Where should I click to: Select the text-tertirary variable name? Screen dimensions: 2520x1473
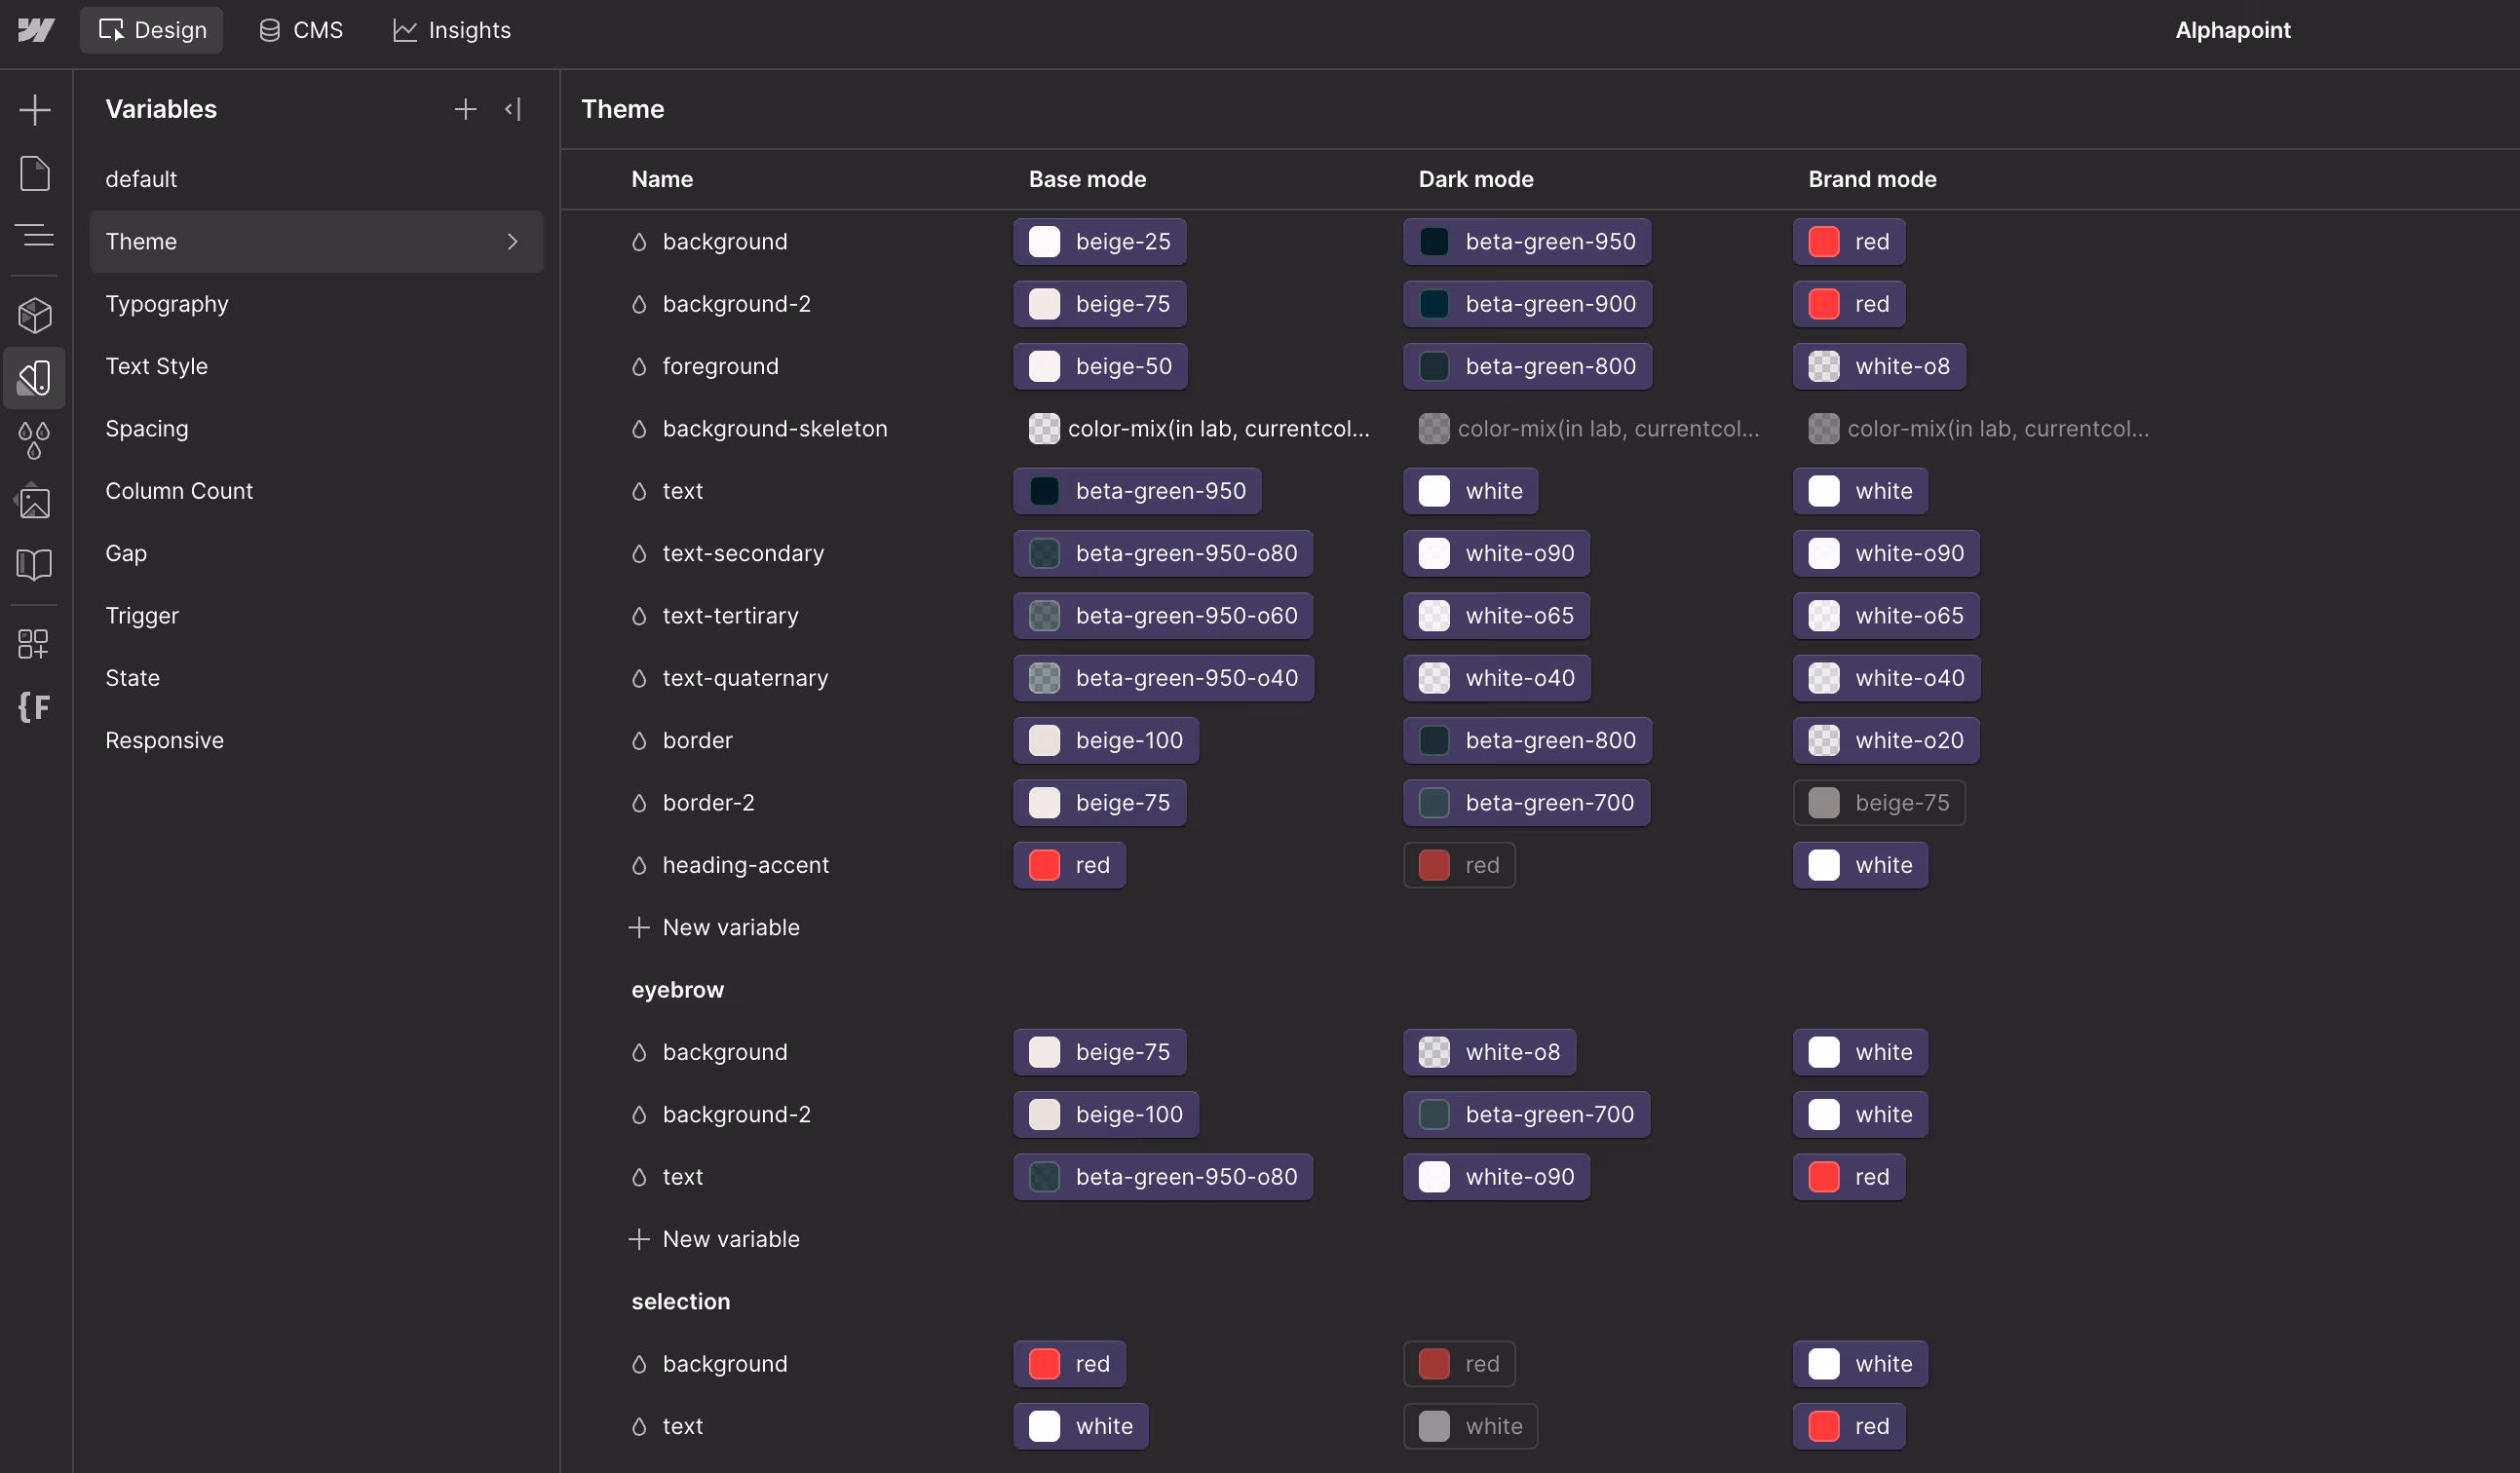tap(730, 616)
